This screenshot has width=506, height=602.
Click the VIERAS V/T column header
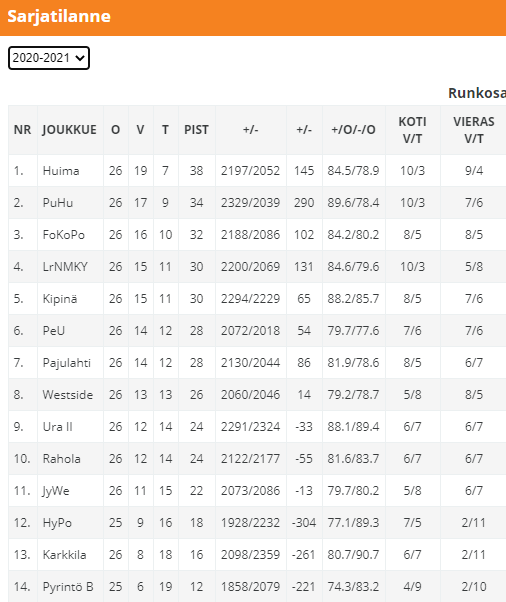[x=474, y=130]
